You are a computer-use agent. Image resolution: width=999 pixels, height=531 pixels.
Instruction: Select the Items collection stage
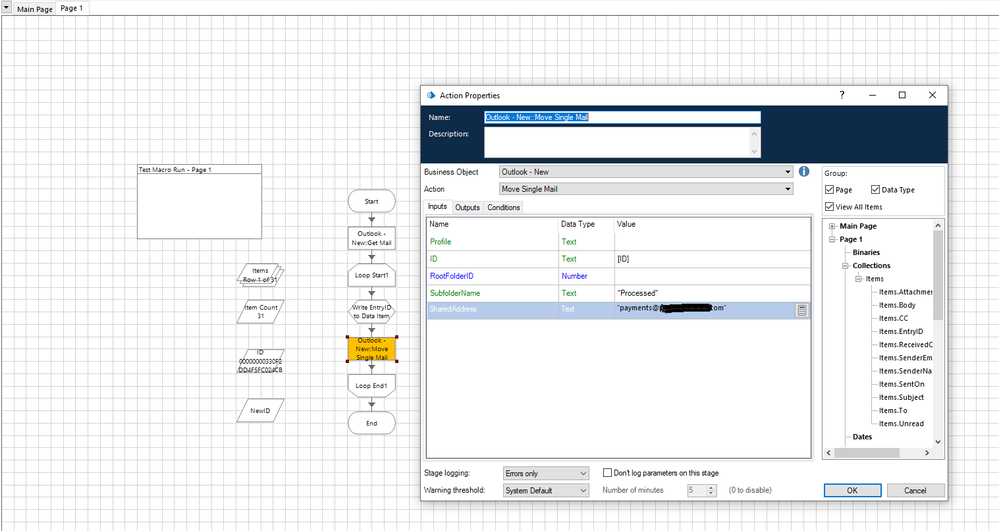point(260,275)
